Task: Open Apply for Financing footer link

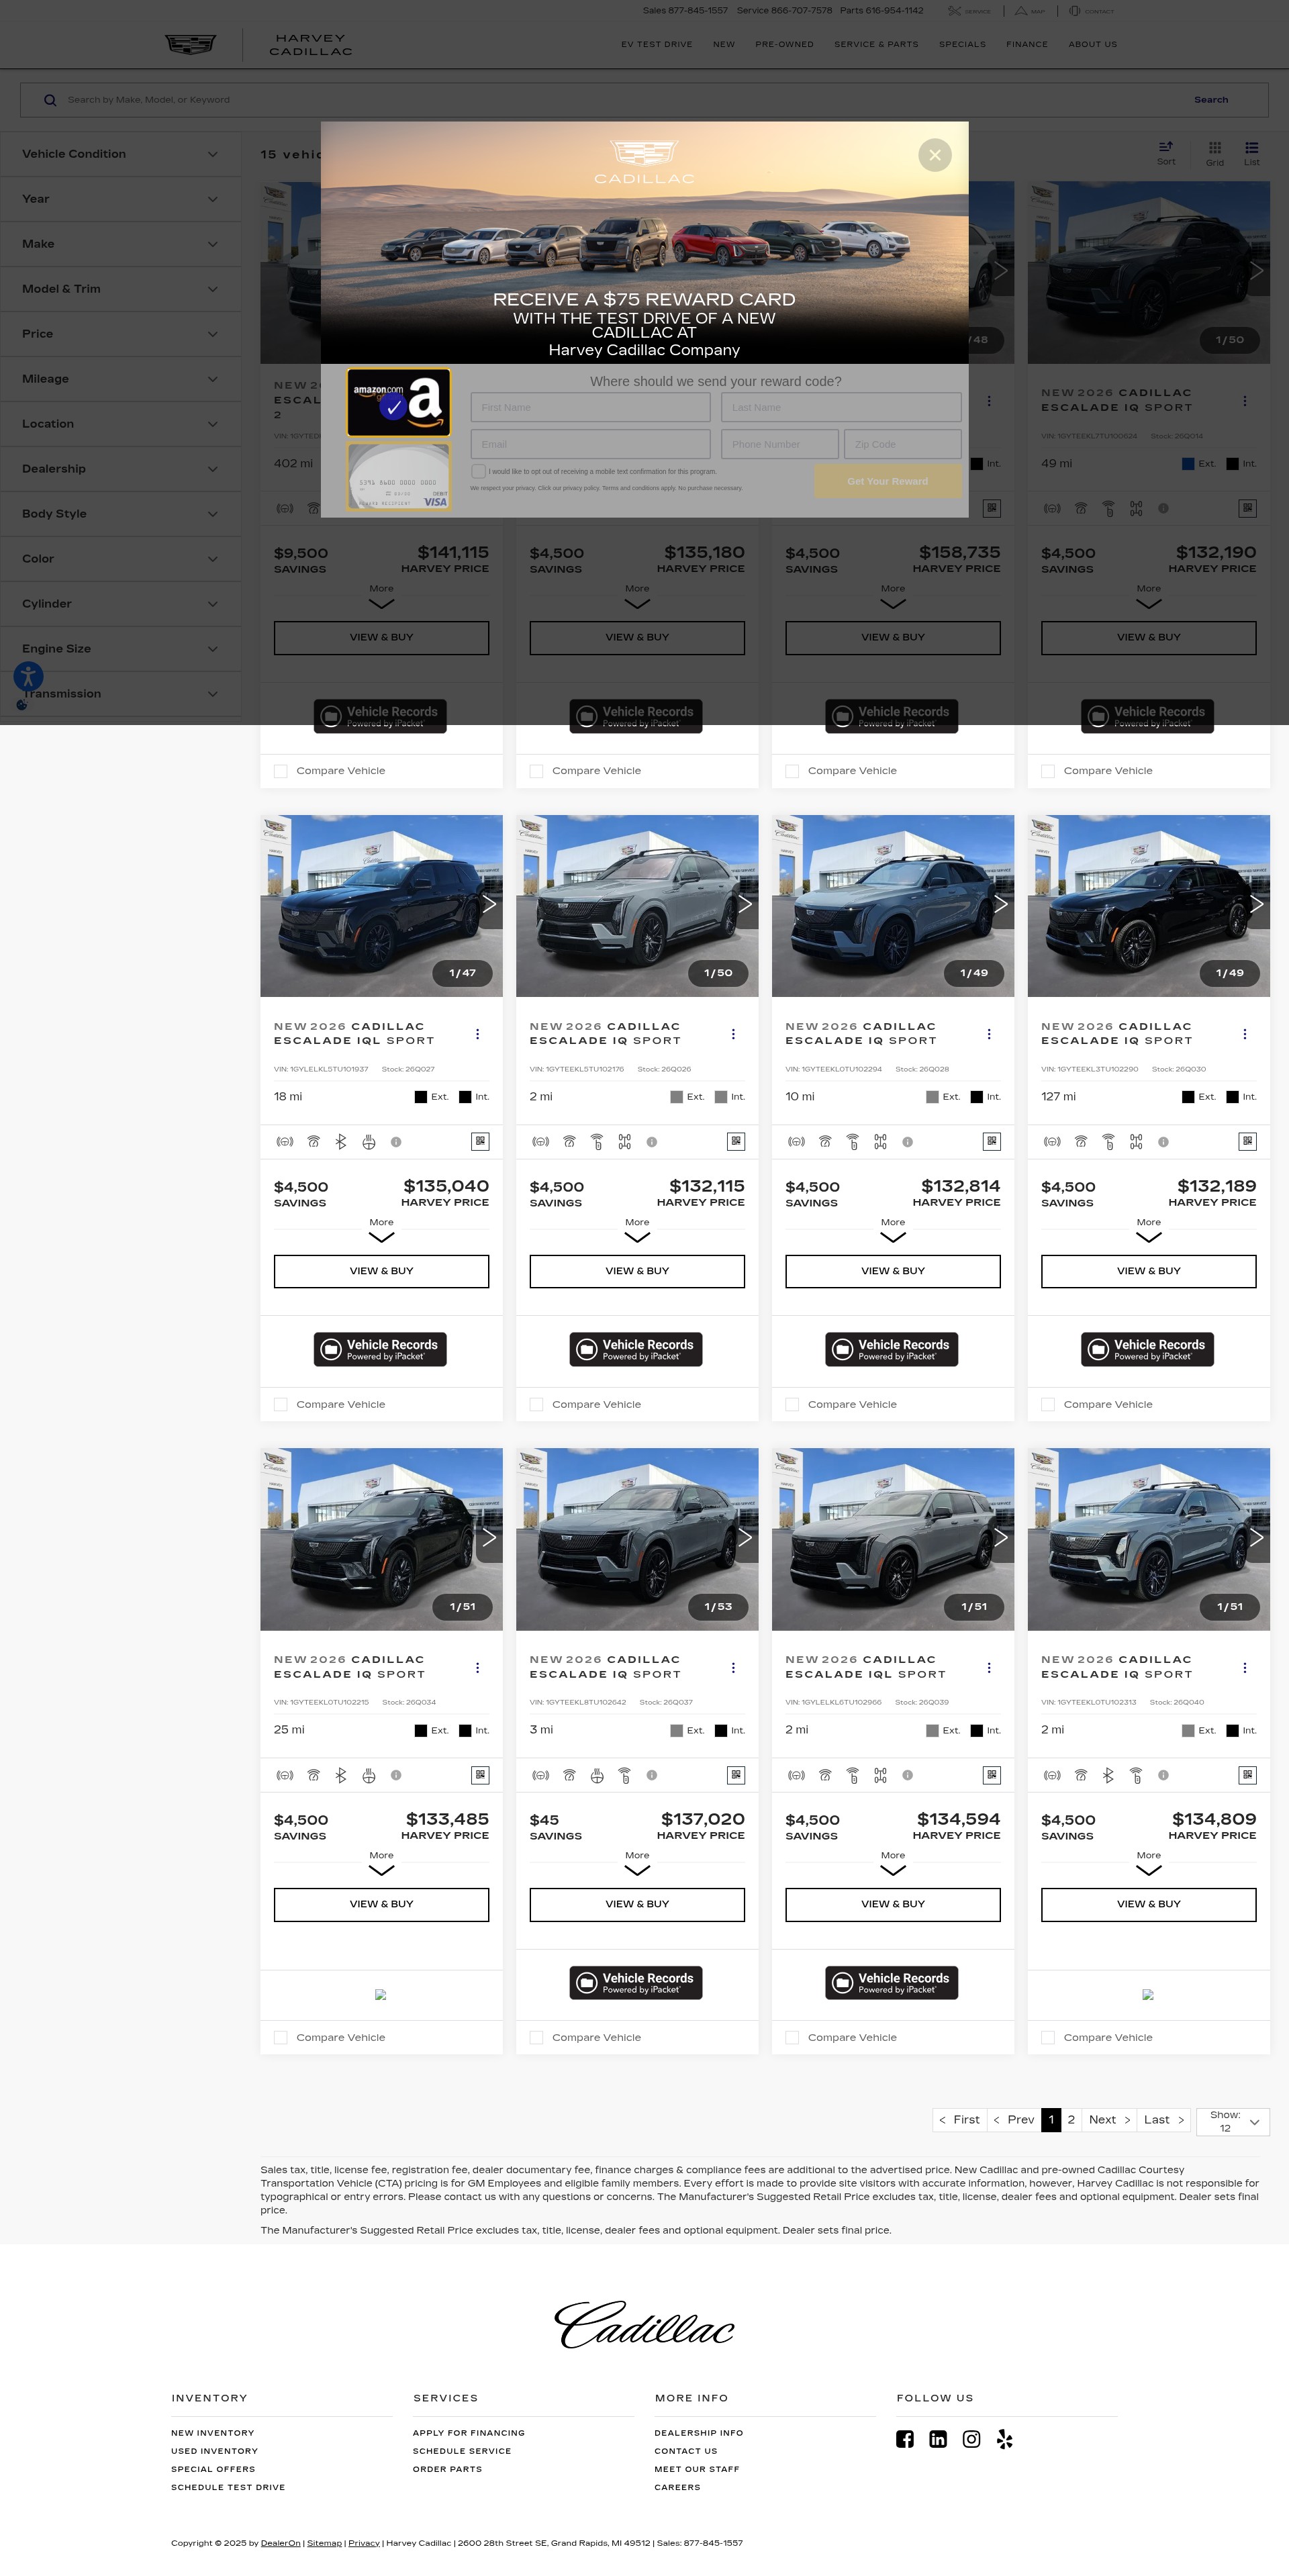Action: tap(468, 2433)
